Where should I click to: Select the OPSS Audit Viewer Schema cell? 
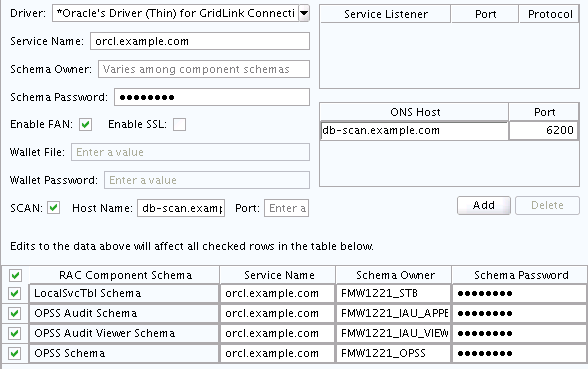[124, 333]
